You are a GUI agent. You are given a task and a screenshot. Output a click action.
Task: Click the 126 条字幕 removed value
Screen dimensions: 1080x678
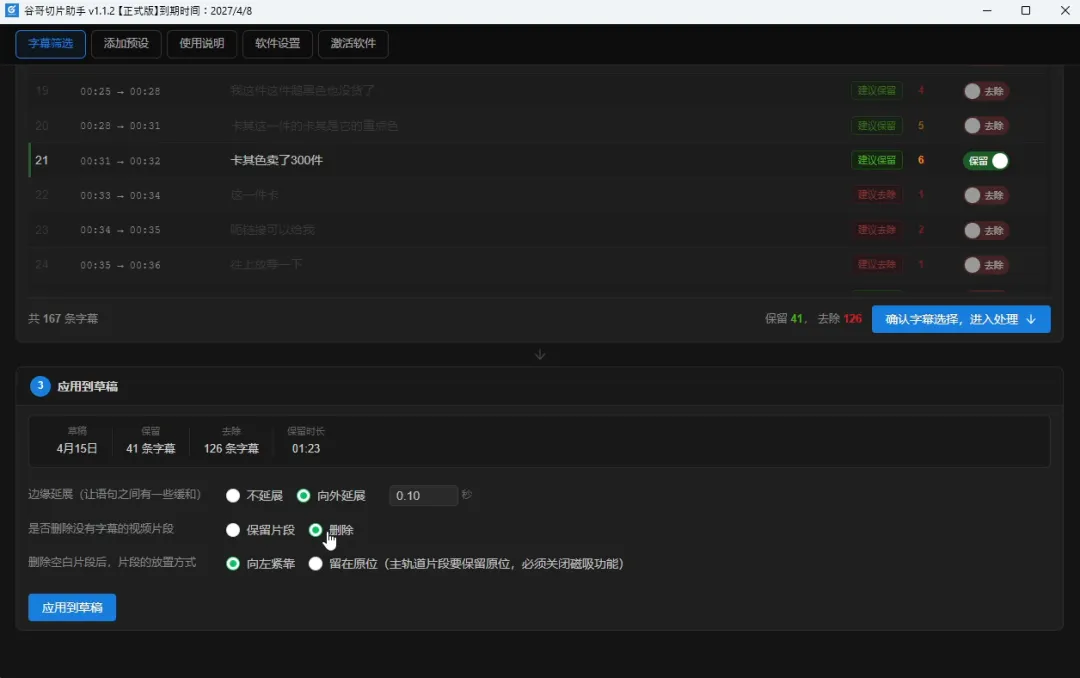(231, 449)
